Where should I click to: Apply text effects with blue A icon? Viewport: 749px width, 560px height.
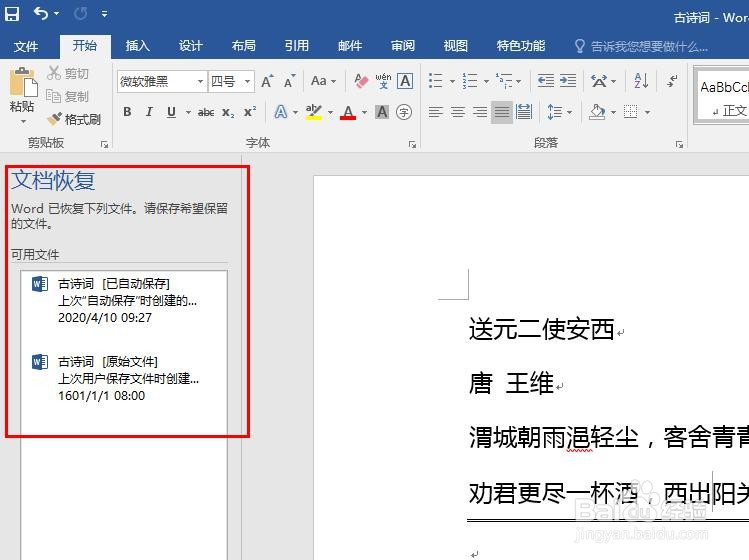coord(281,112)
